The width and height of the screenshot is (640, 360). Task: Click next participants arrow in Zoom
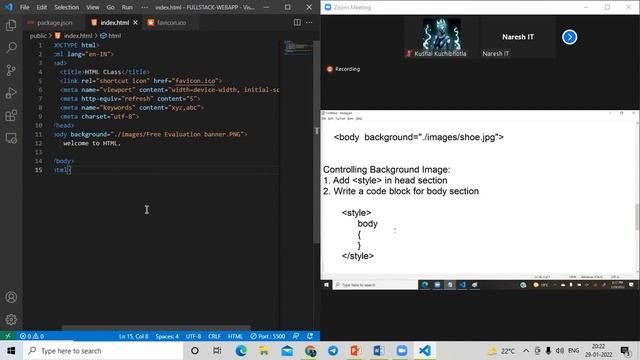569,37
